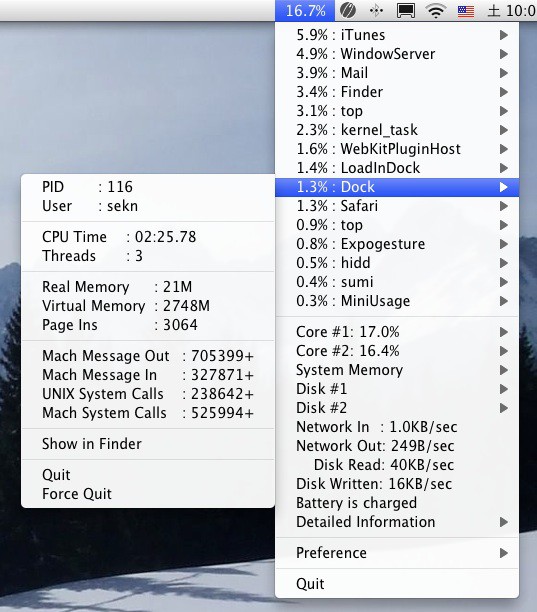Click the Mach Message Out value line
537x612 pixels.
(148, 356)
